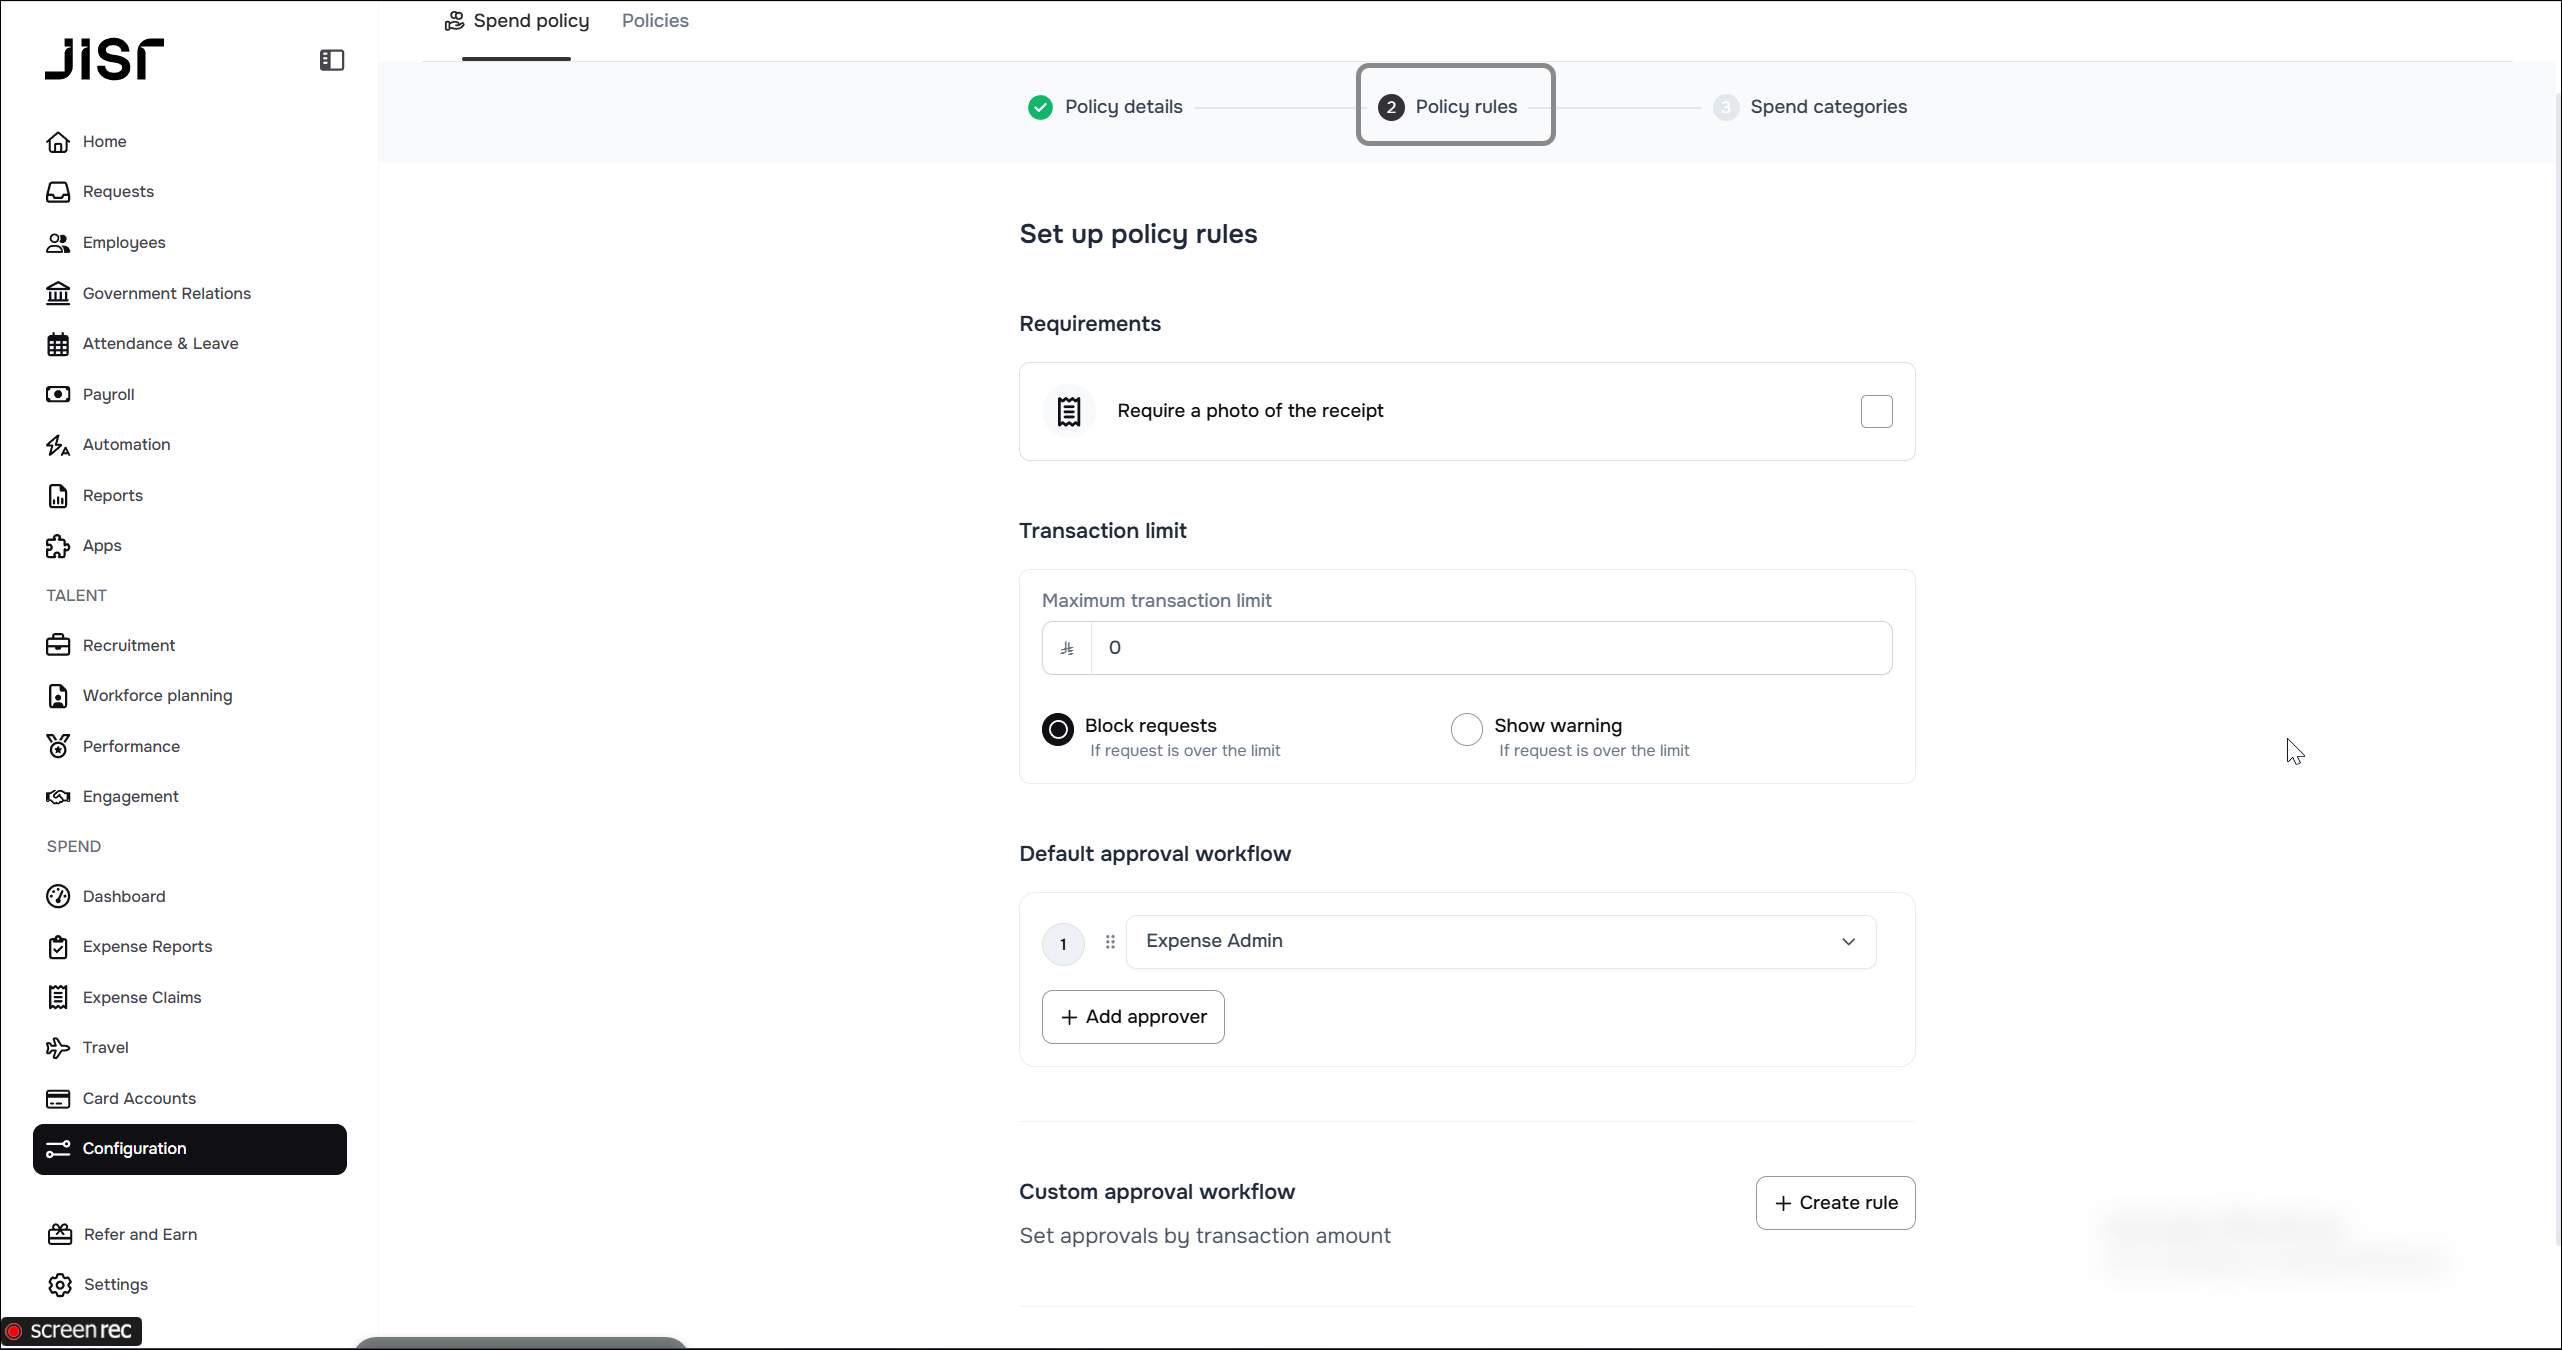Focus the Maximum transaction limit field

point(1490,648)
